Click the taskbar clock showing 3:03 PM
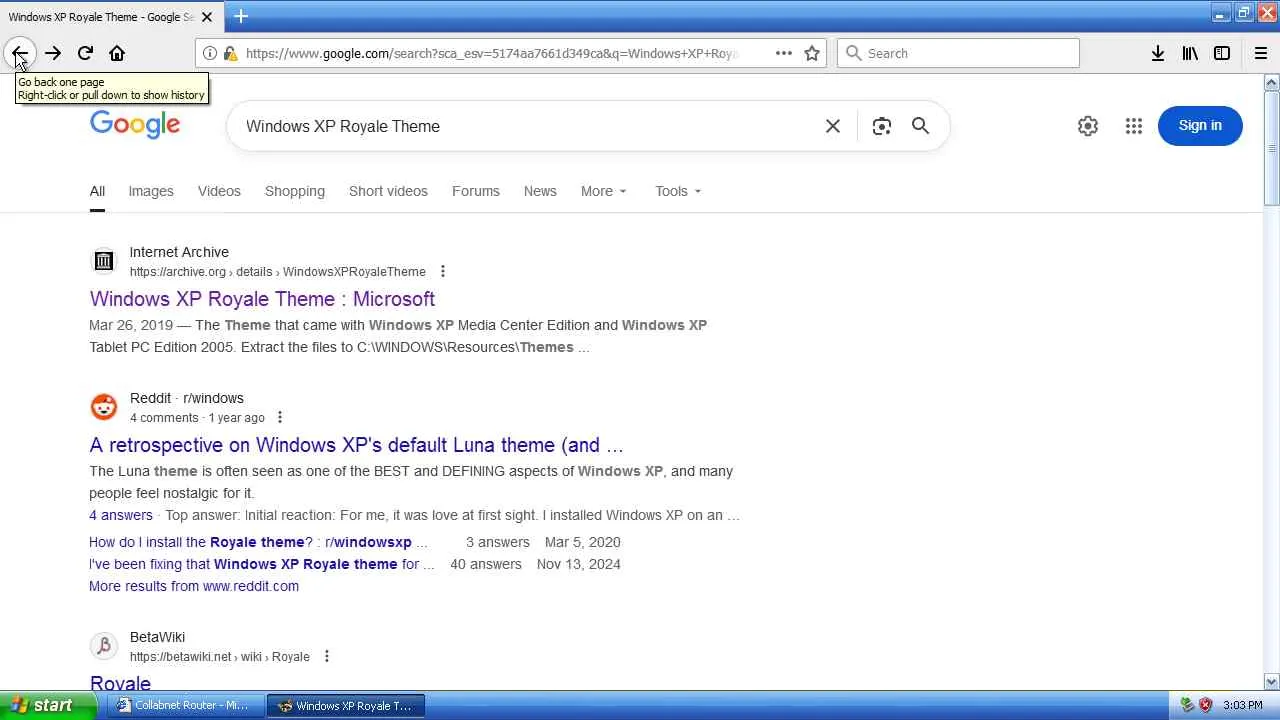This screenshot has height=720, width=1280. tap(1243, 705)
